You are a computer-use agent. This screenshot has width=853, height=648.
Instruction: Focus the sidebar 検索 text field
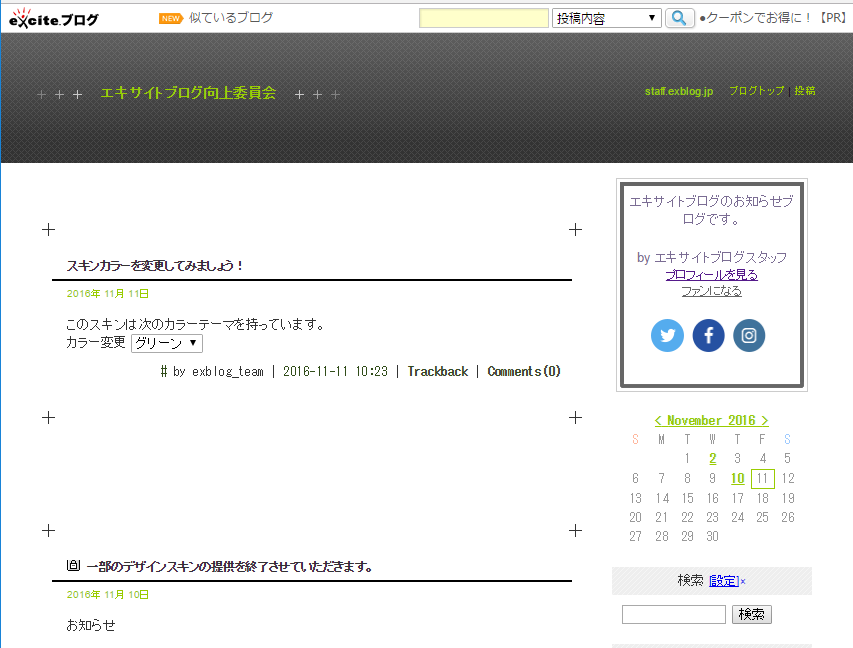pos(673,615)
